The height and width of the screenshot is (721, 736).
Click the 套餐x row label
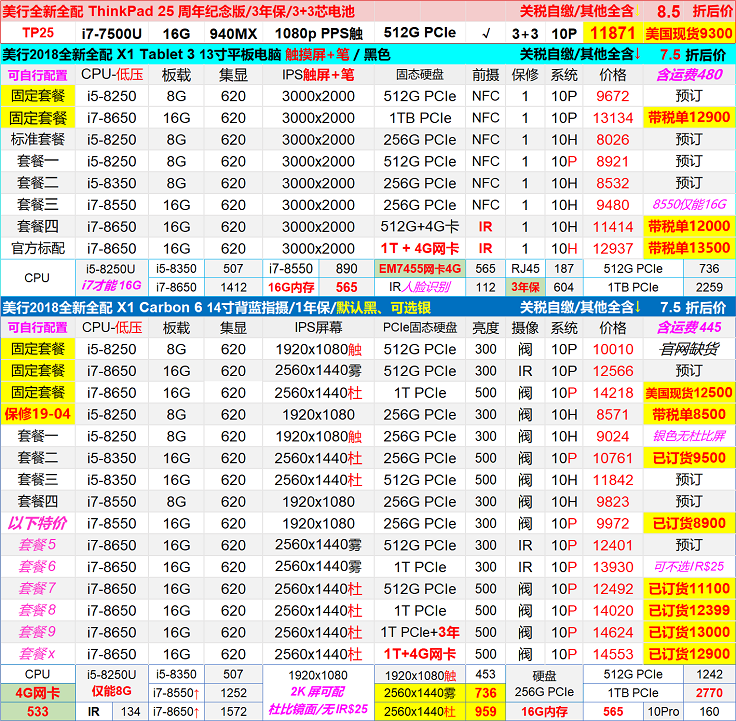(38, 654)
